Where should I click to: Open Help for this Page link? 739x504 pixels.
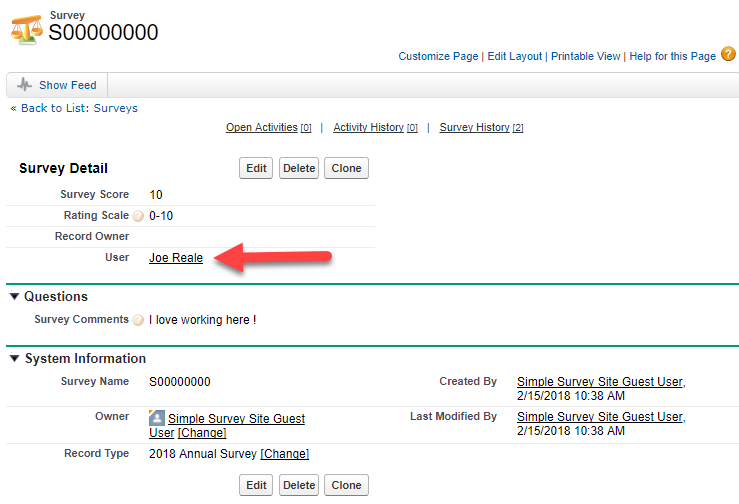point(673,56)
